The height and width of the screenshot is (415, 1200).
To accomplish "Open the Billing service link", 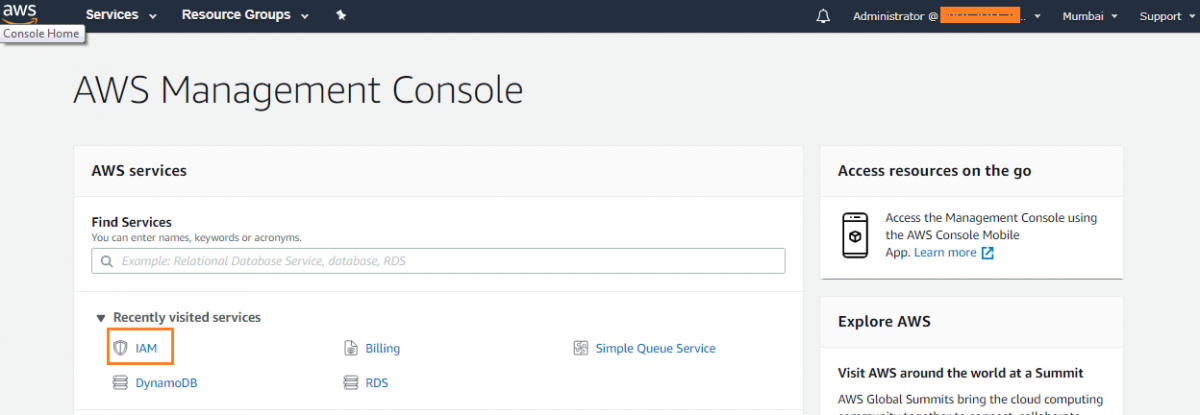I will click(382, 348).
